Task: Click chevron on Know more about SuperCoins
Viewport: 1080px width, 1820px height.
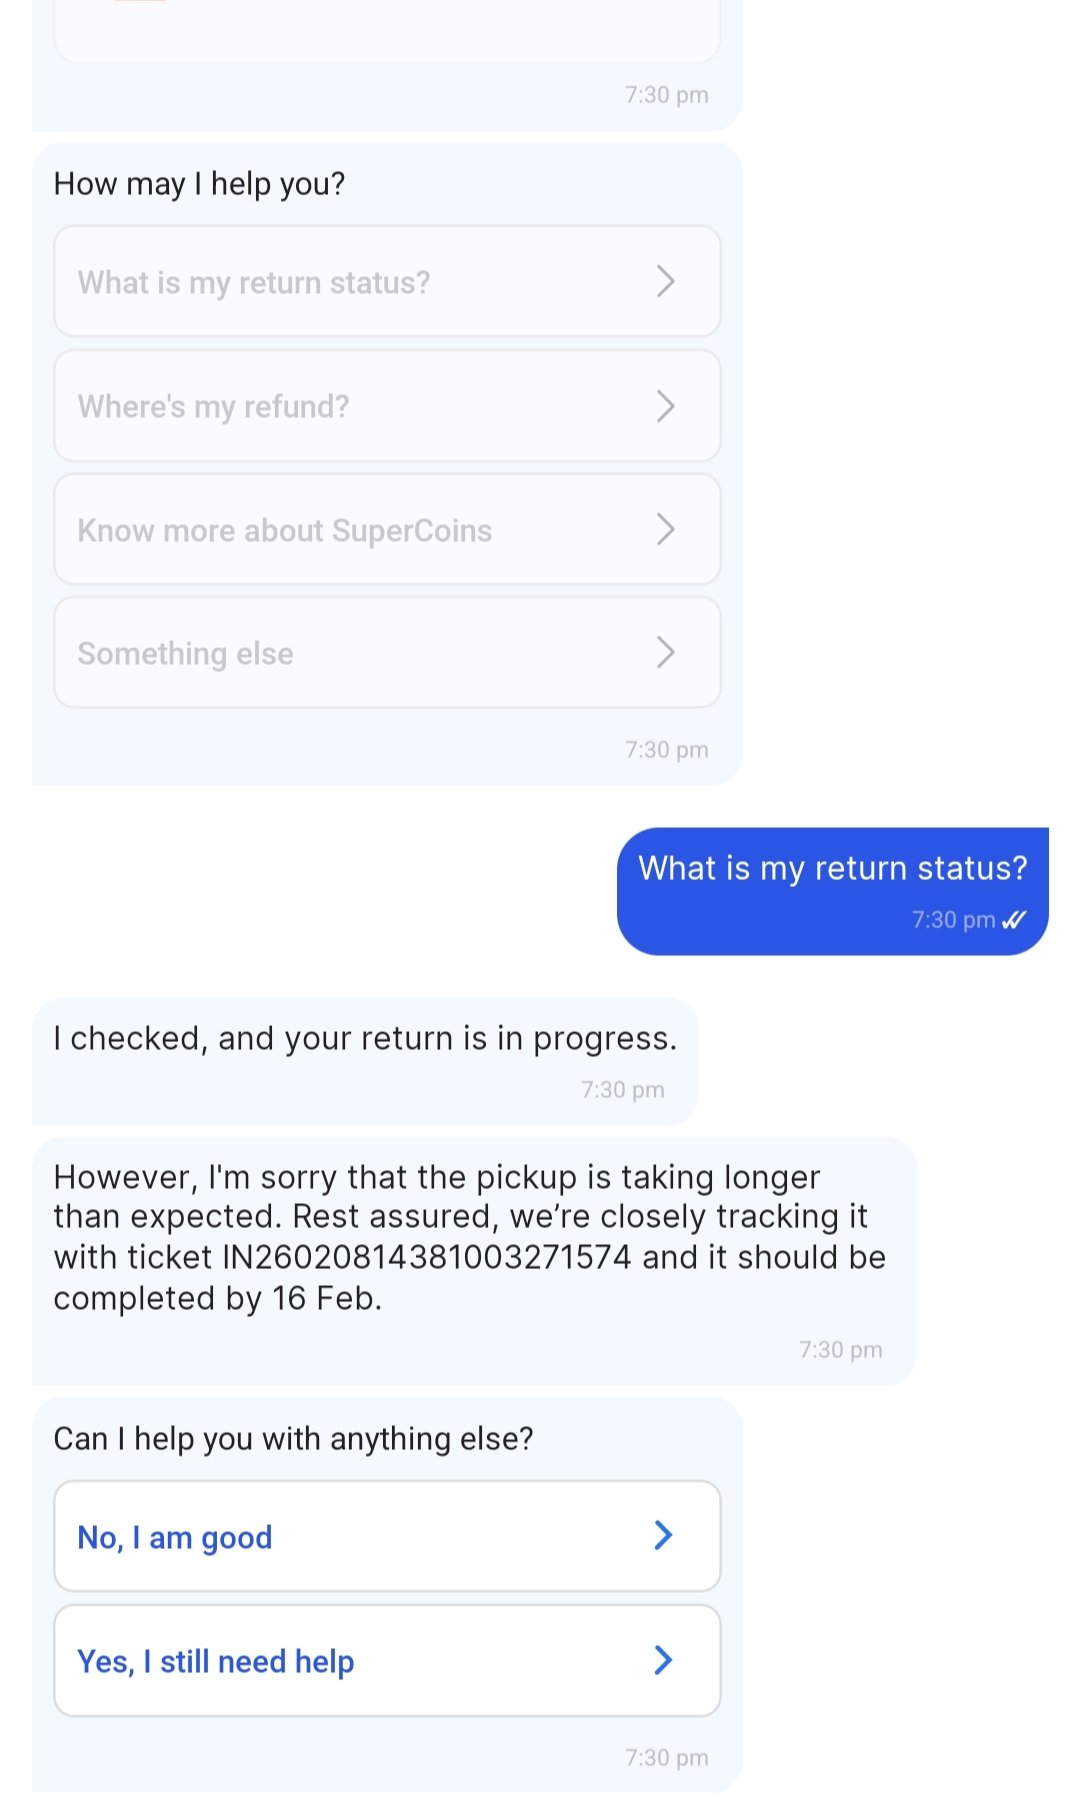Action: [665, 529]
